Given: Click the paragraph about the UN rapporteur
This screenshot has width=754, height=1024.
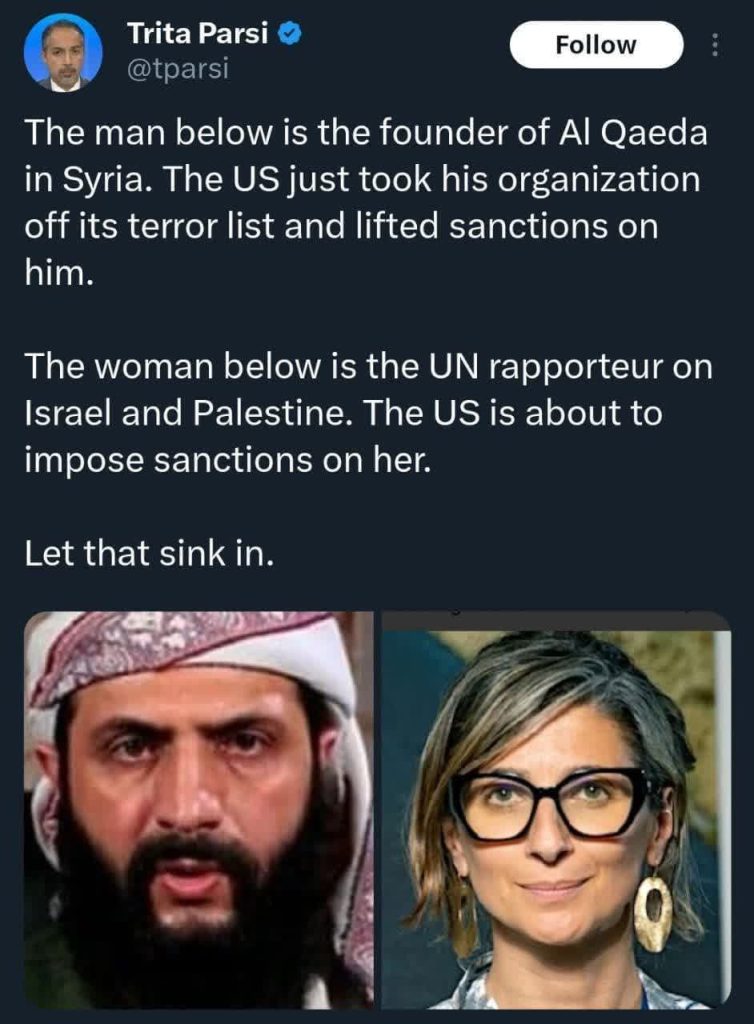Looking at the screenshot, I should 369,413.
